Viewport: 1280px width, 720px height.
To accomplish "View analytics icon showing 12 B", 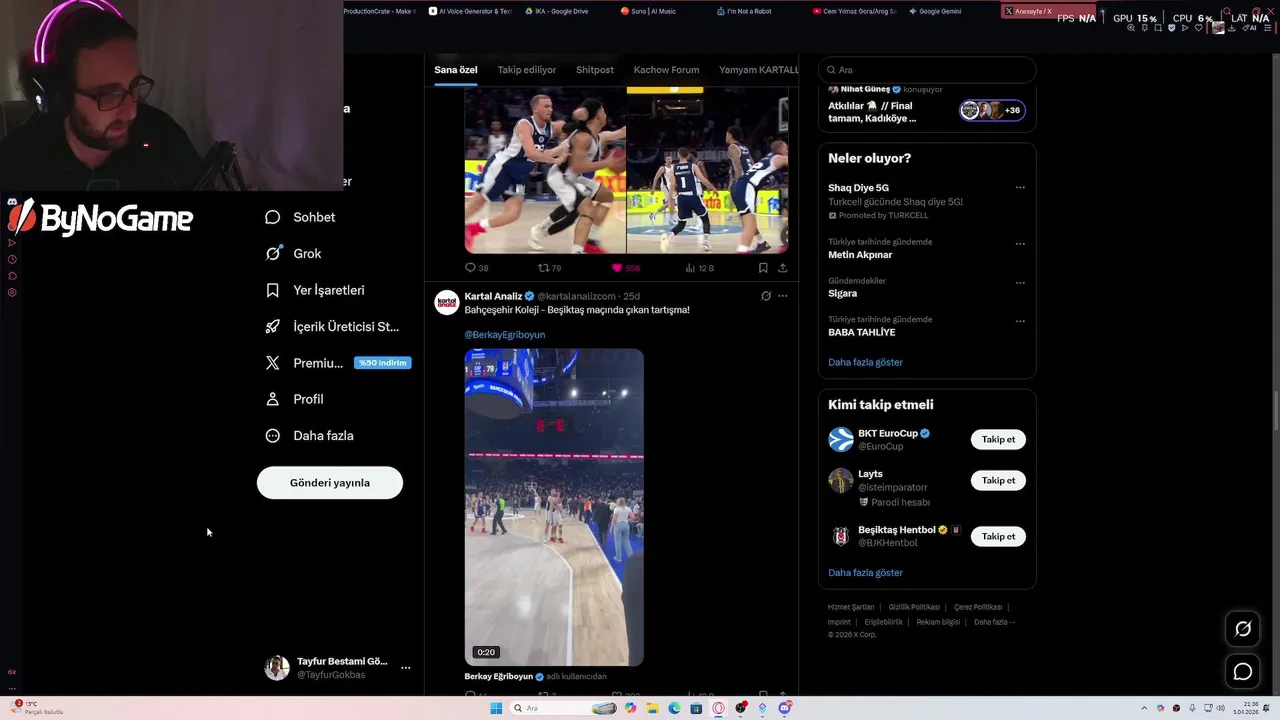I will coord(690,268).
